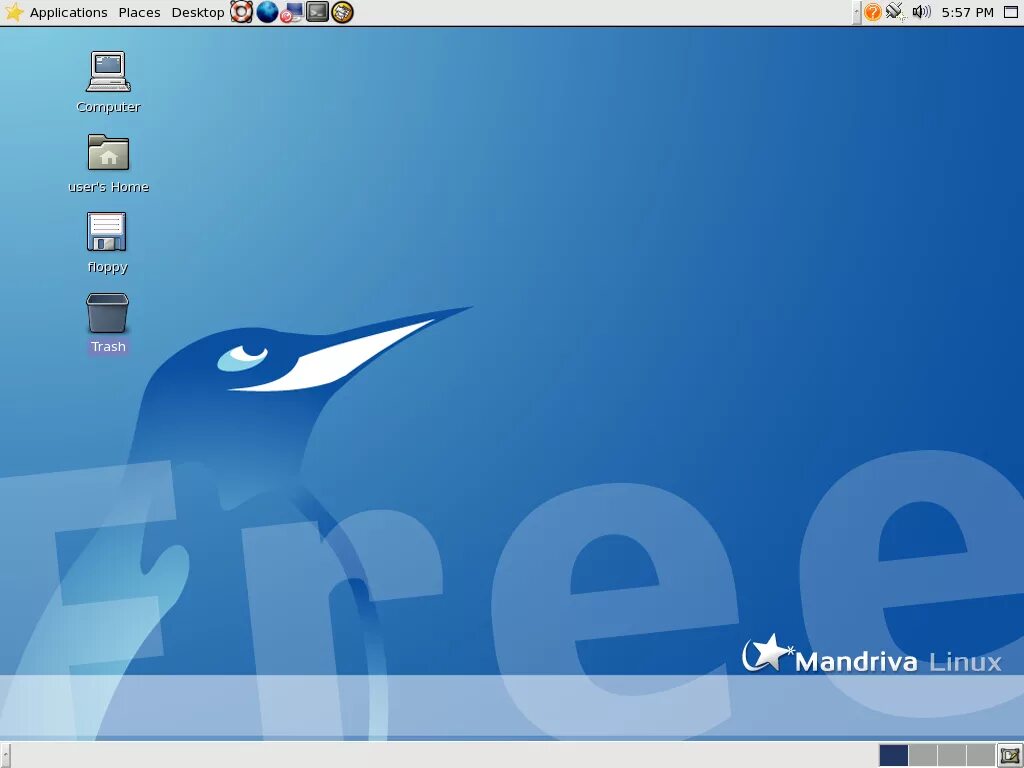Click the highlighted "Trash" label

point(108,347)
